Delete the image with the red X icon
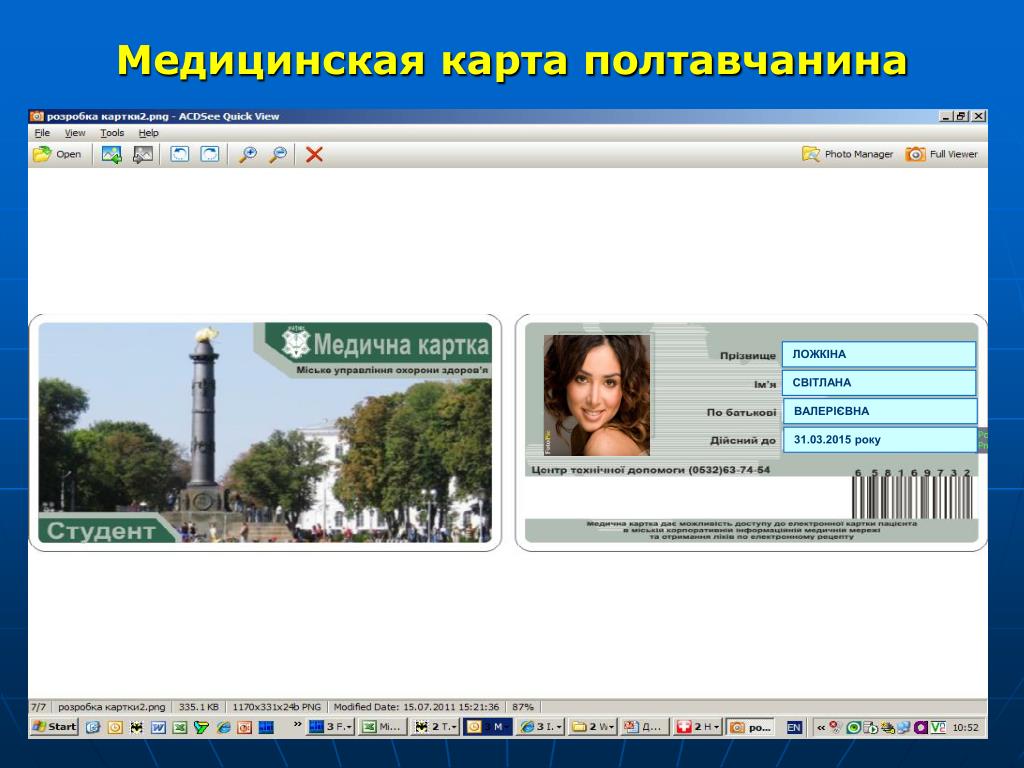The height and width of the screenshot is (768, 1024). tap(314, 154)
